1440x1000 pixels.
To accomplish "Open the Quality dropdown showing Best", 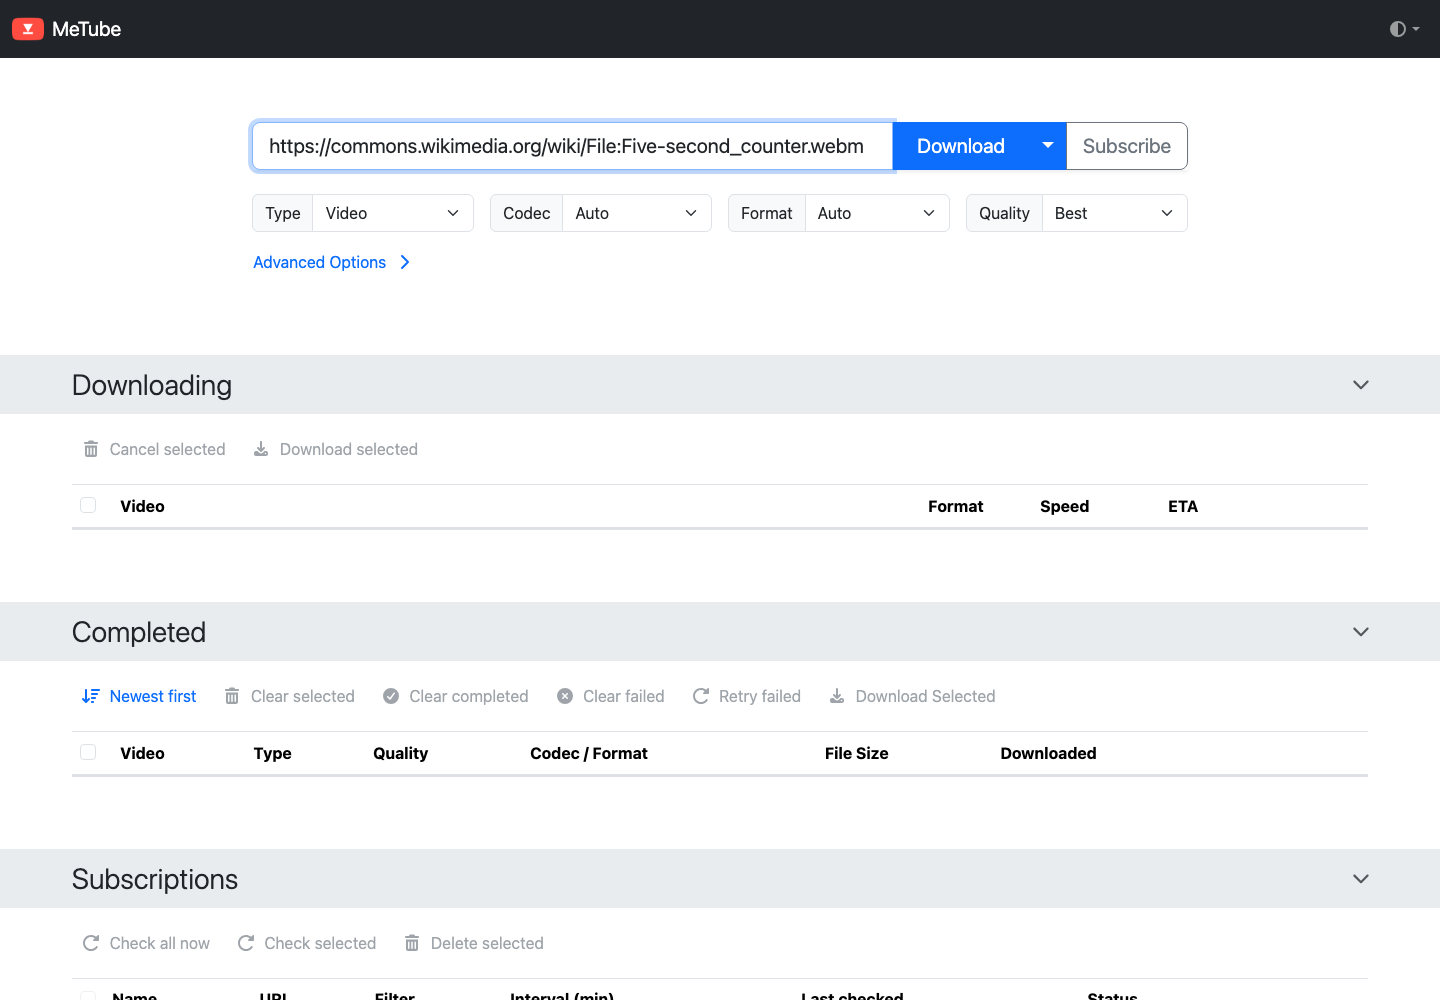I will [1115, 213].
